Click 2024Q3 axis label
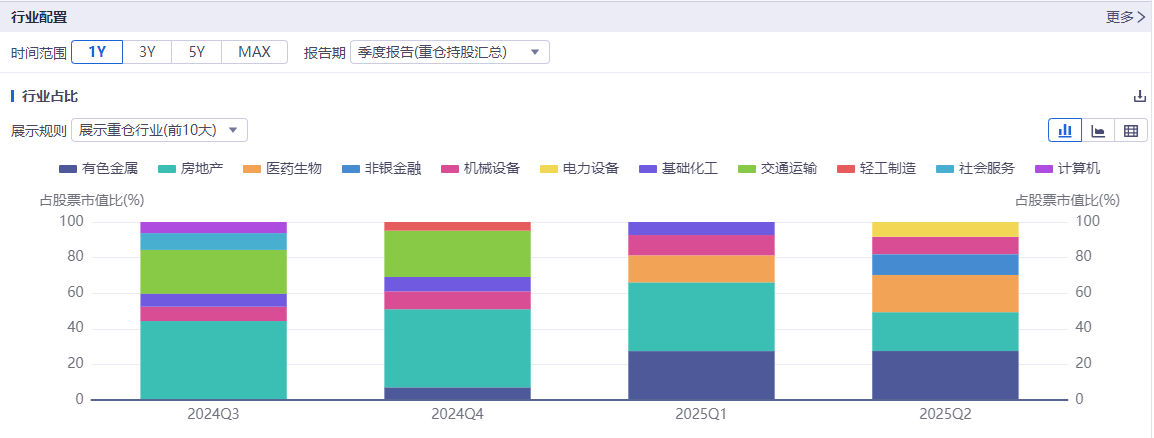 [213, 414]
